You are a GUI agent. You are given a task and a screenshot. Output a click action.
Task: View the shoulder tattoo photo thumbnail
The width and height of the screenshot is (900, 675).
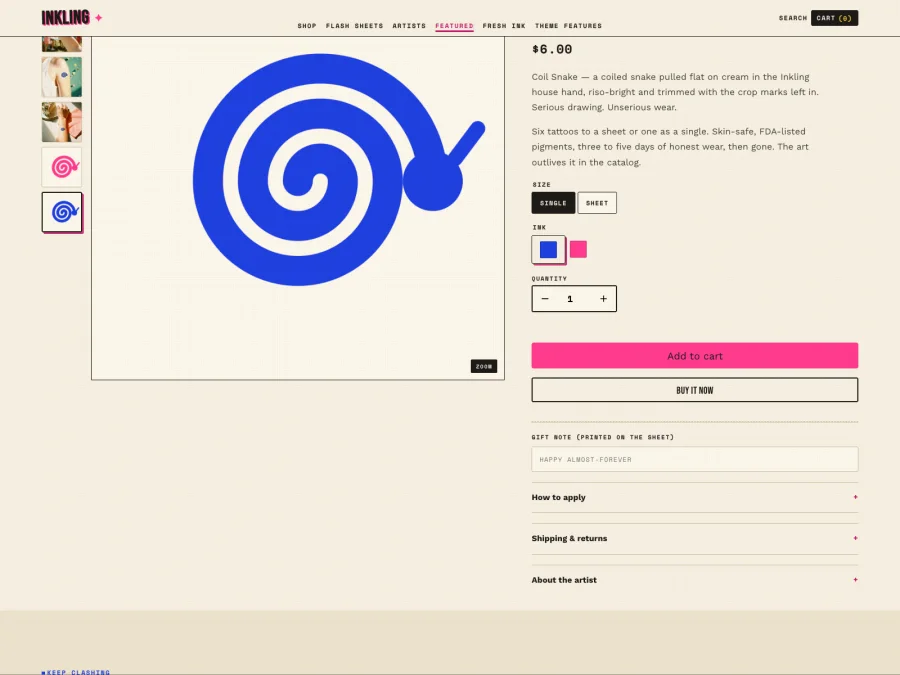(x=62, y=77)
